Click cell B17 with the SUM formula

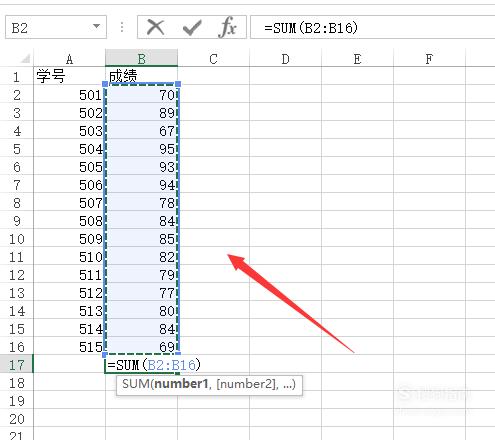[142, 365]
